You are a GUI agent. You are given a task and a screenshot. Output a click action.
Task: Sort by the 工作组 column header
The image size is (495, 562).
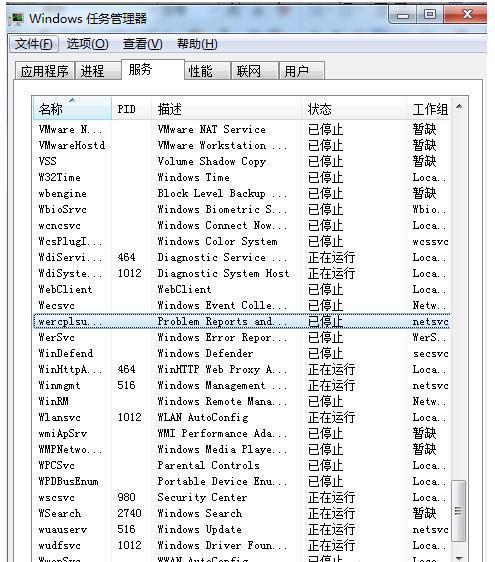pos(428,109)
